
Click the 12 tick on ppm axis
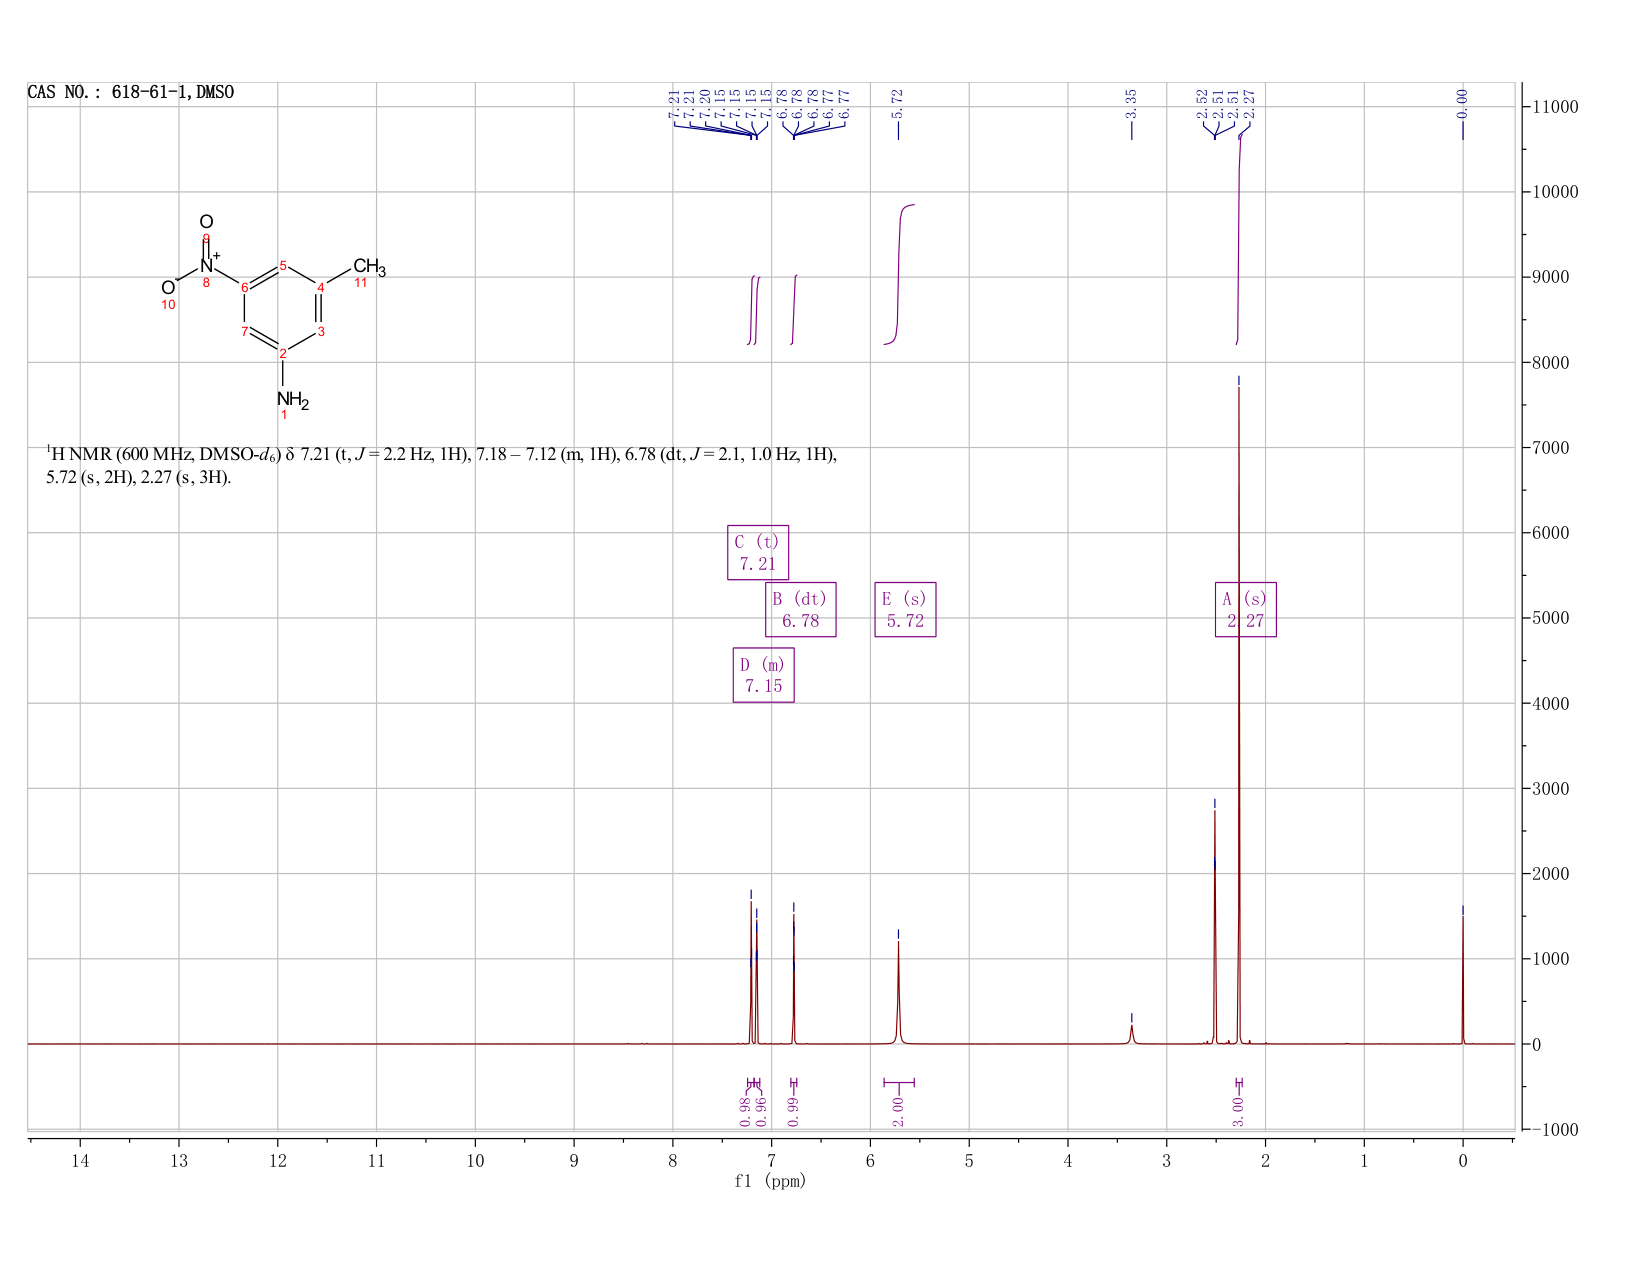278,1161
